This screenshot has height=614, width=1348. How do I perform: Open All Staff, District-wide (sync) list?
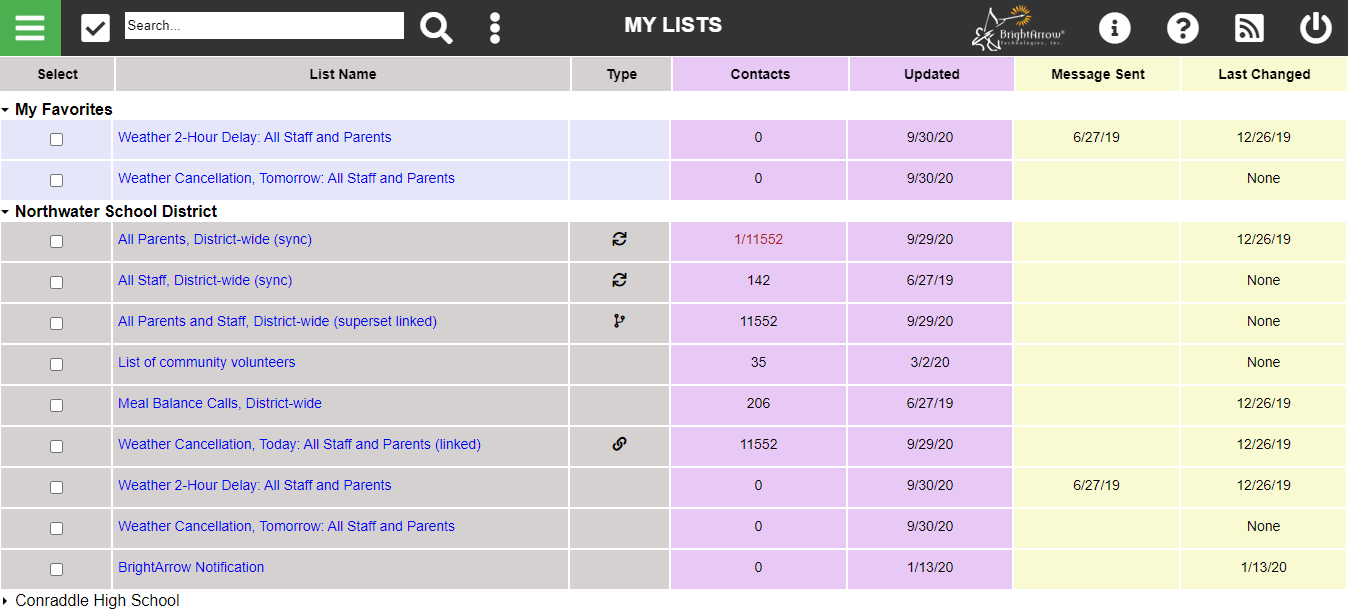[205, 280]
